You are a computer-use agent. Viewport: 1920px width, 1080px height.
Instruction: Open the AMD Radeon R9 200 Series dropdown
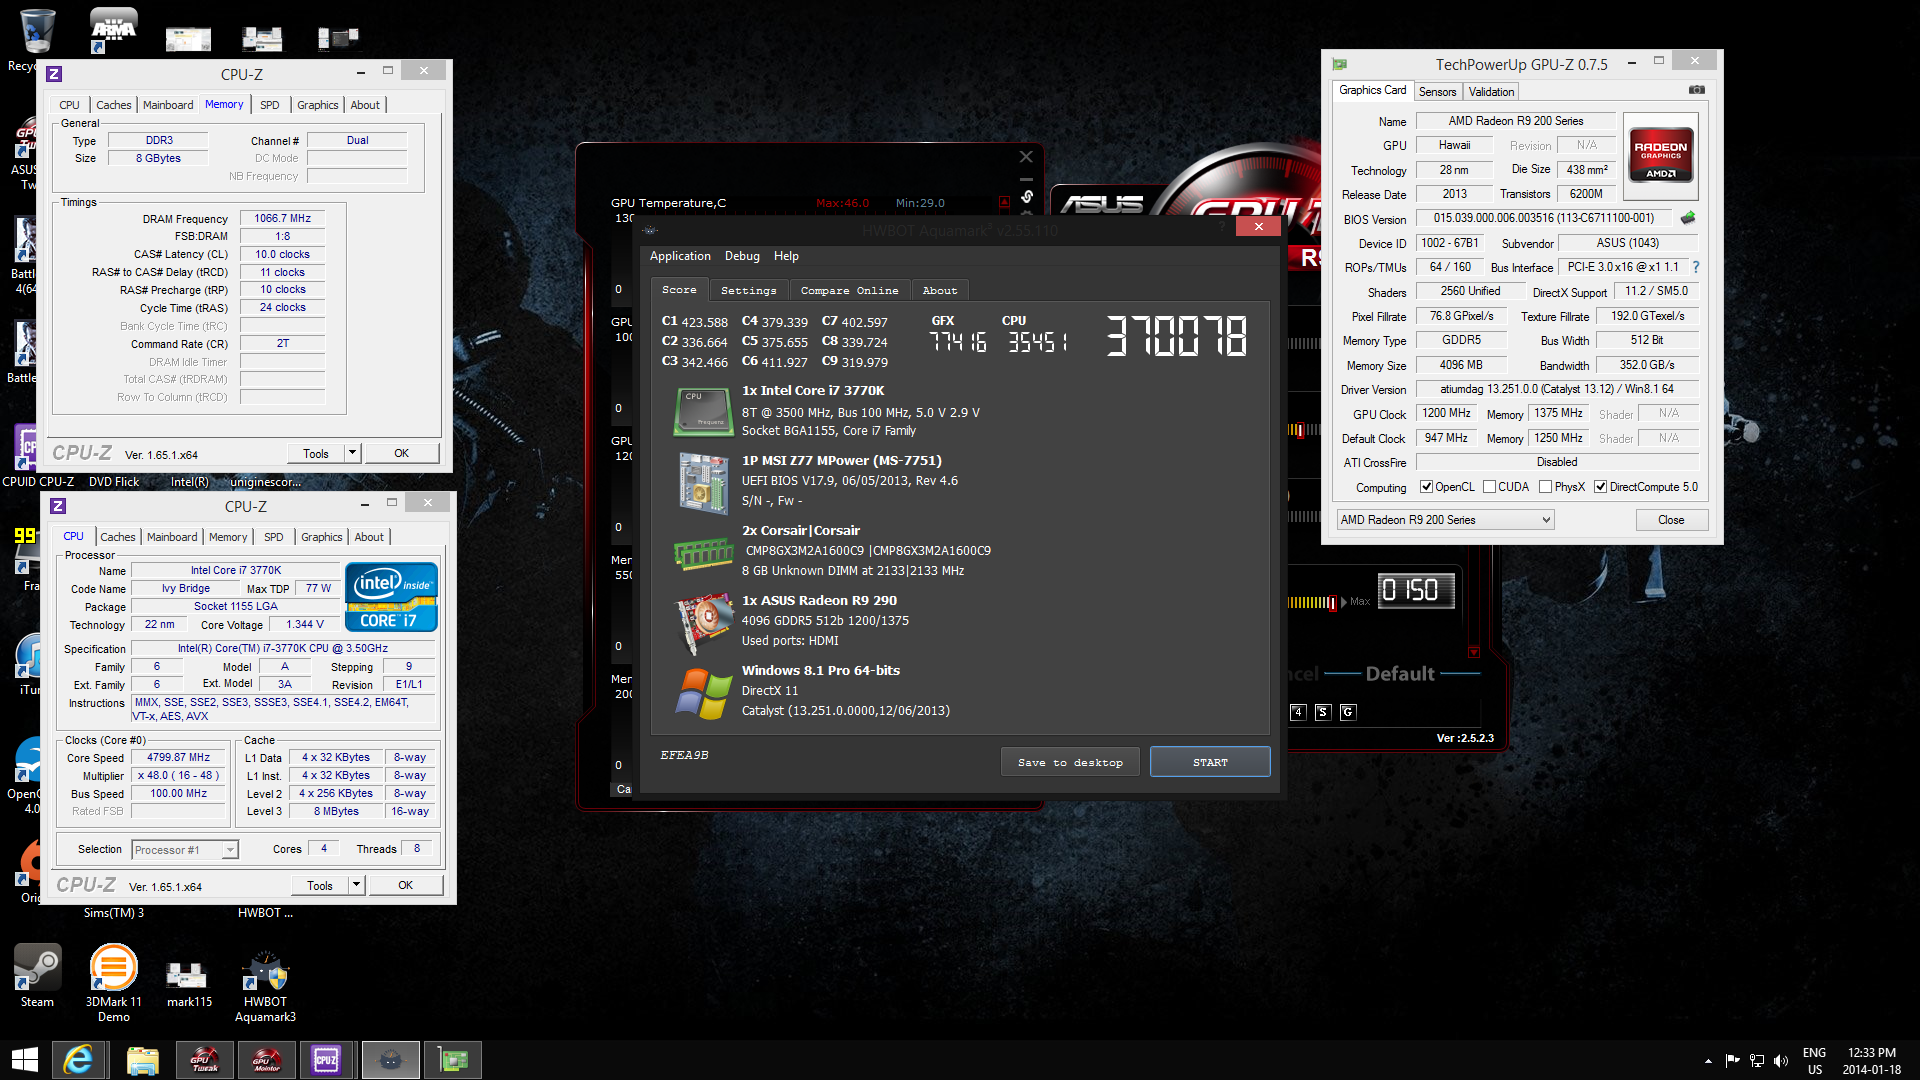pos(1446,520)
